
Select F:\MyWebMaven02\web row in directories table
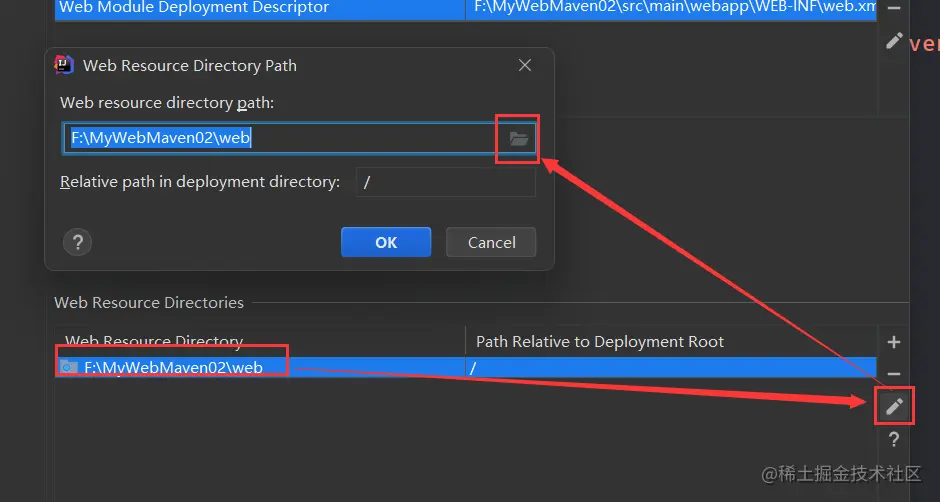465,368
